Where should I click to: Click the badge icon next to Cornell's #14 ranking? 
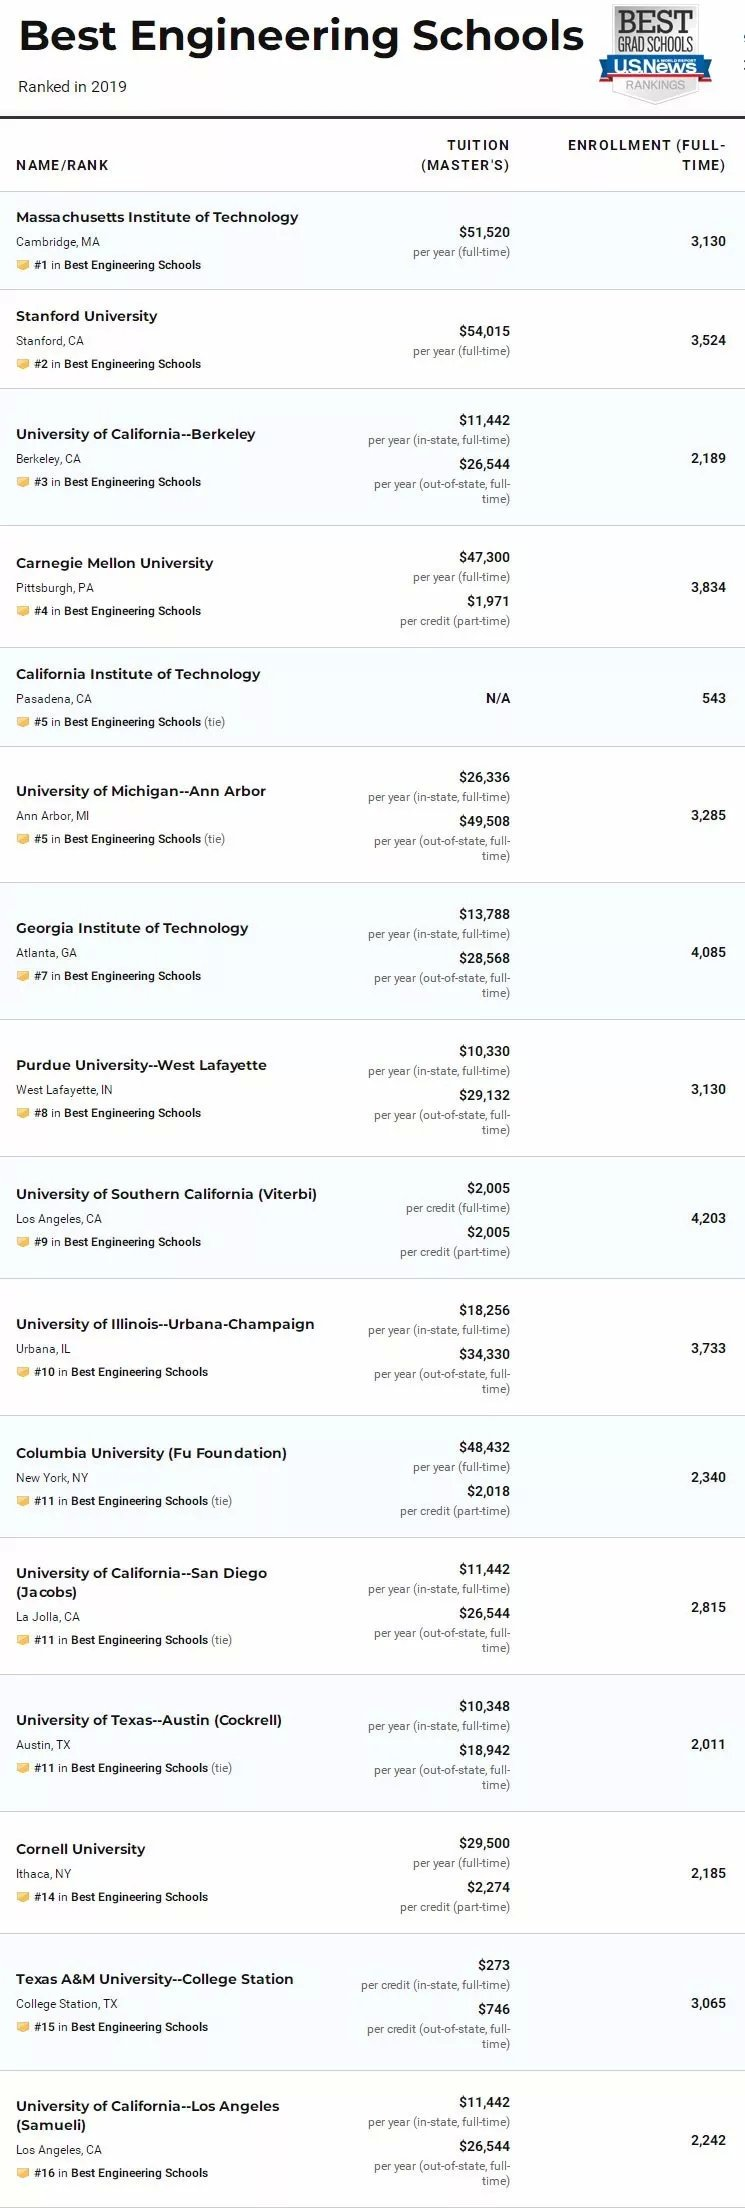tap(22, 1897)
